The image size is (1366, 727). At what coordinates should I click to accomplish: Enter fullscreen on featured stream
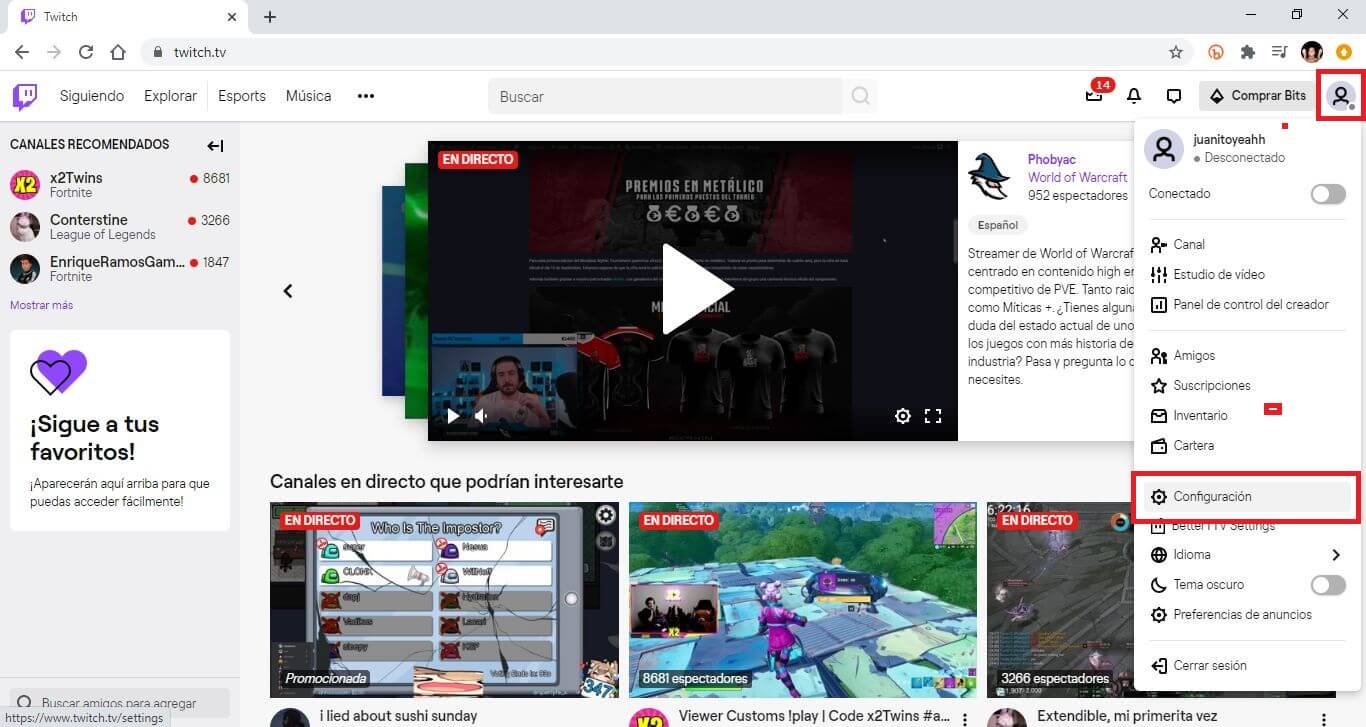tap(933, 416)
